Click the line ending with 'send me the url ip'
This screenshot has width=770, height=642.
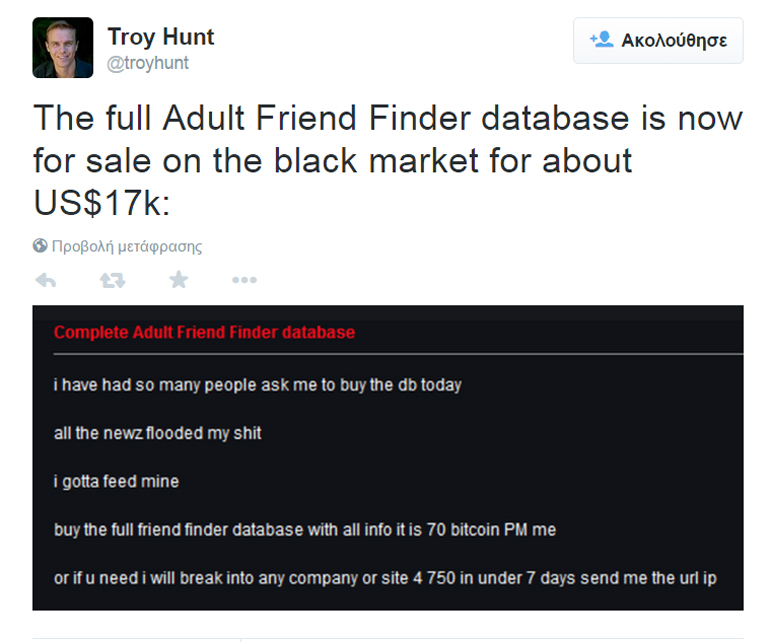pyautogui.click(x=385, y=579)
